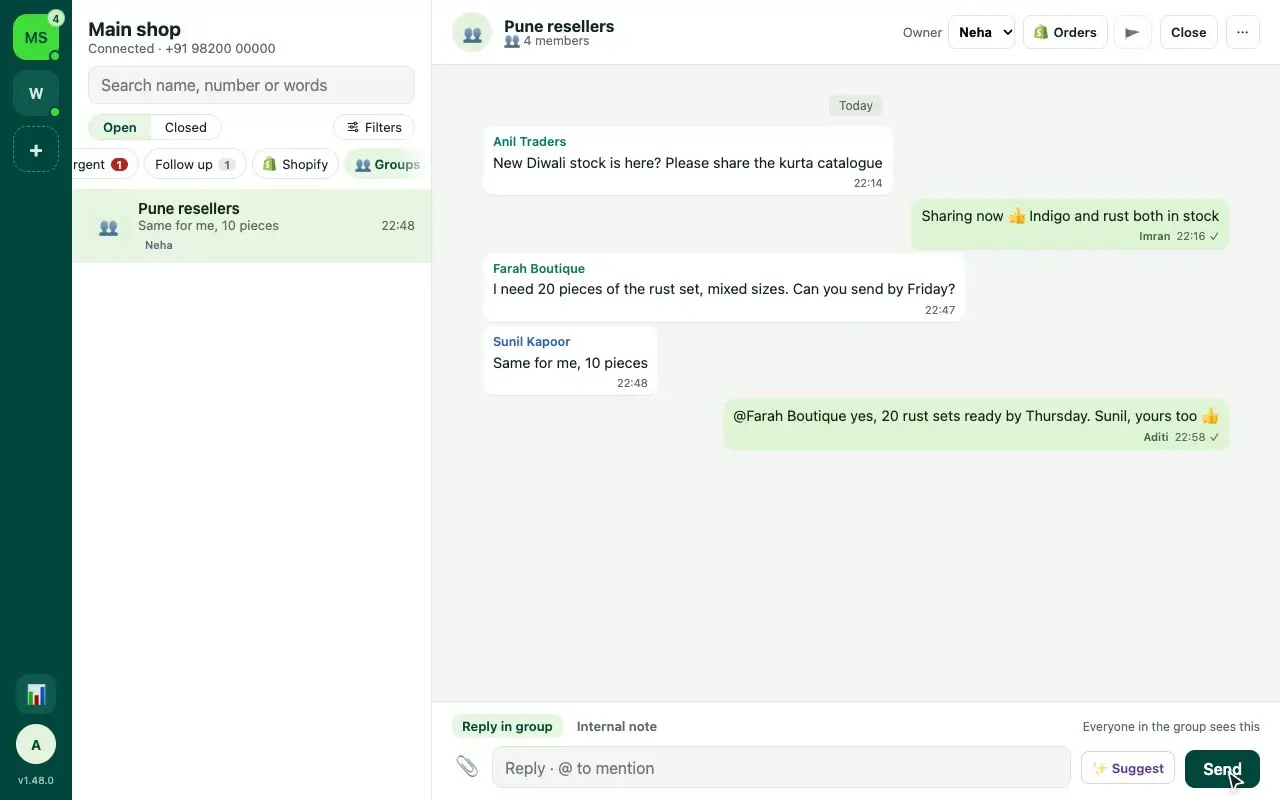Switch to Reply in group mode
This screenshot has width=1280, height=800.
tap(507, 726)
